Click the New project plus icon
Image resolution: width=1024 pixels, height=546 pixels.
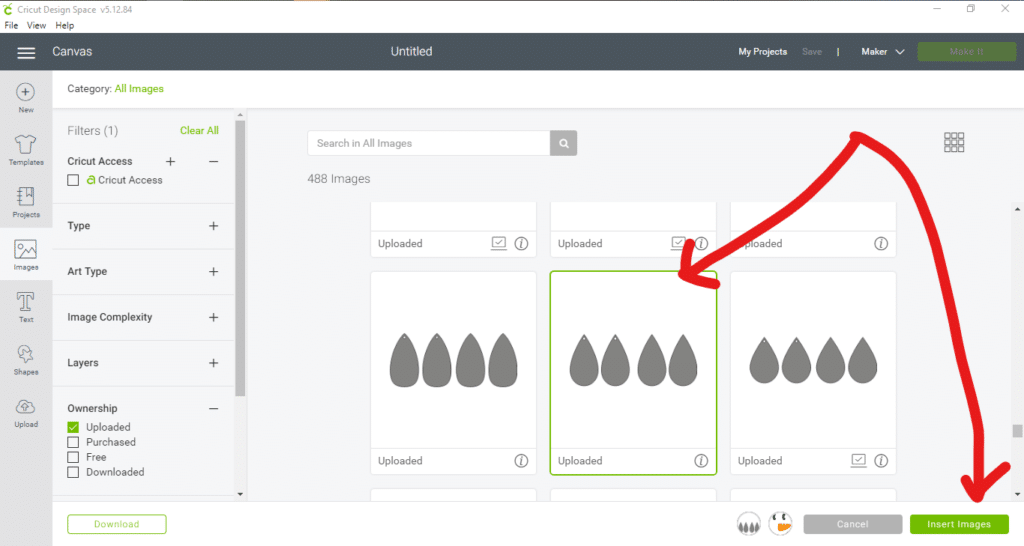(26, 92)
